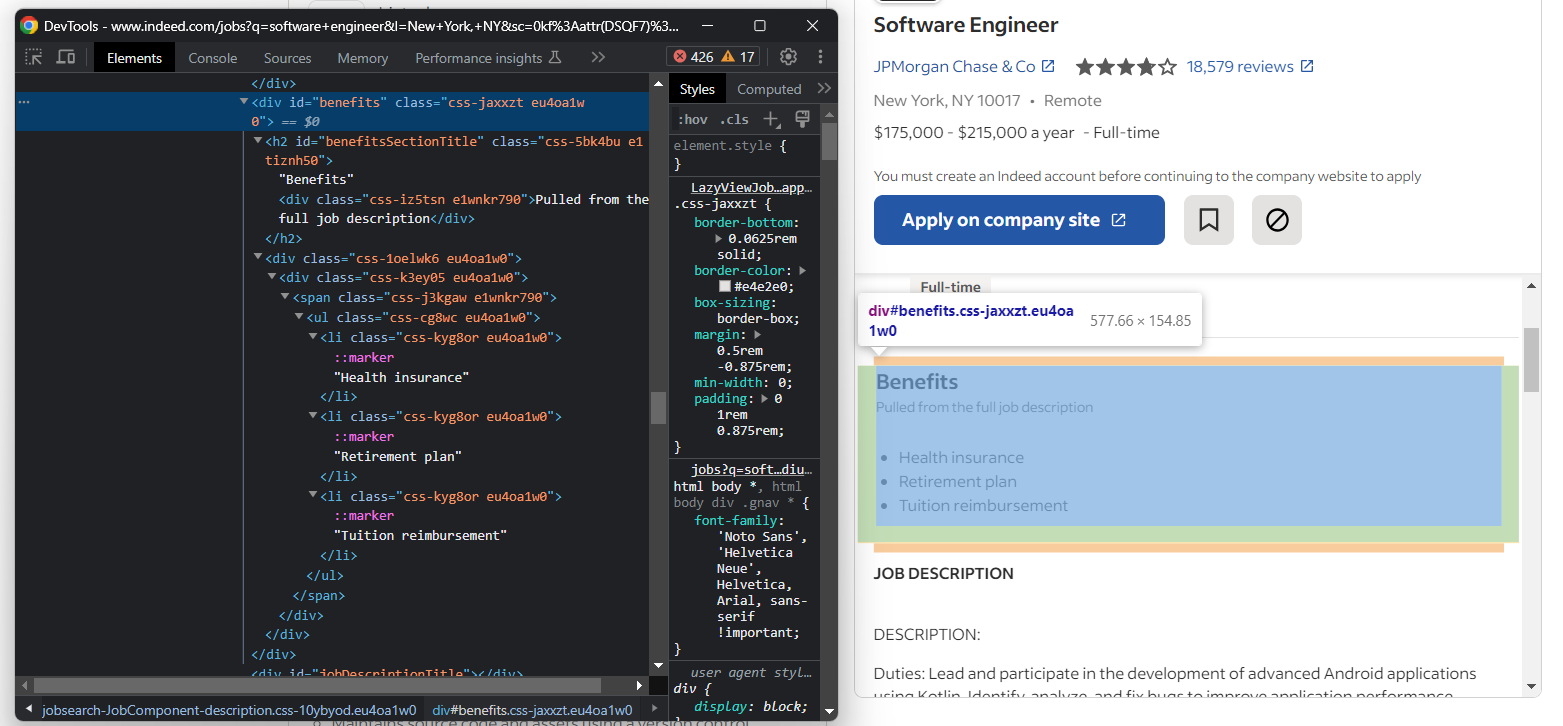Toggle the :hov element state panel
The height and width of the screenshot is (726, 1563).
[x=692, y=120]
